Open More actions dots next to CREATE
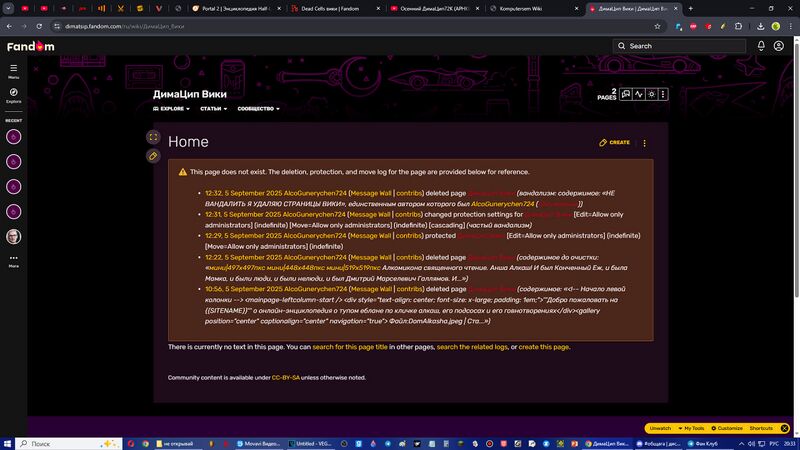This screenshot has height=450, width=800. tap(645, 143)
